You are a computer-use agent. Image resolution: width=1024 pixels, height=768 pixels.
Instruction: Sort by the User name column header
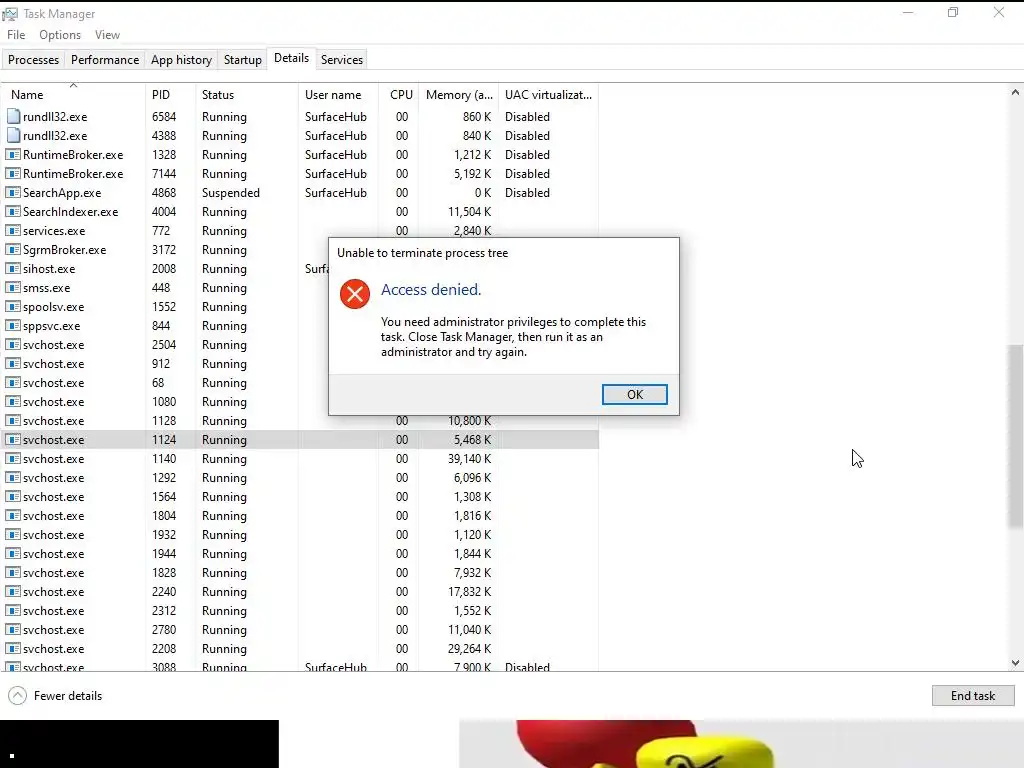coord(338,95)
